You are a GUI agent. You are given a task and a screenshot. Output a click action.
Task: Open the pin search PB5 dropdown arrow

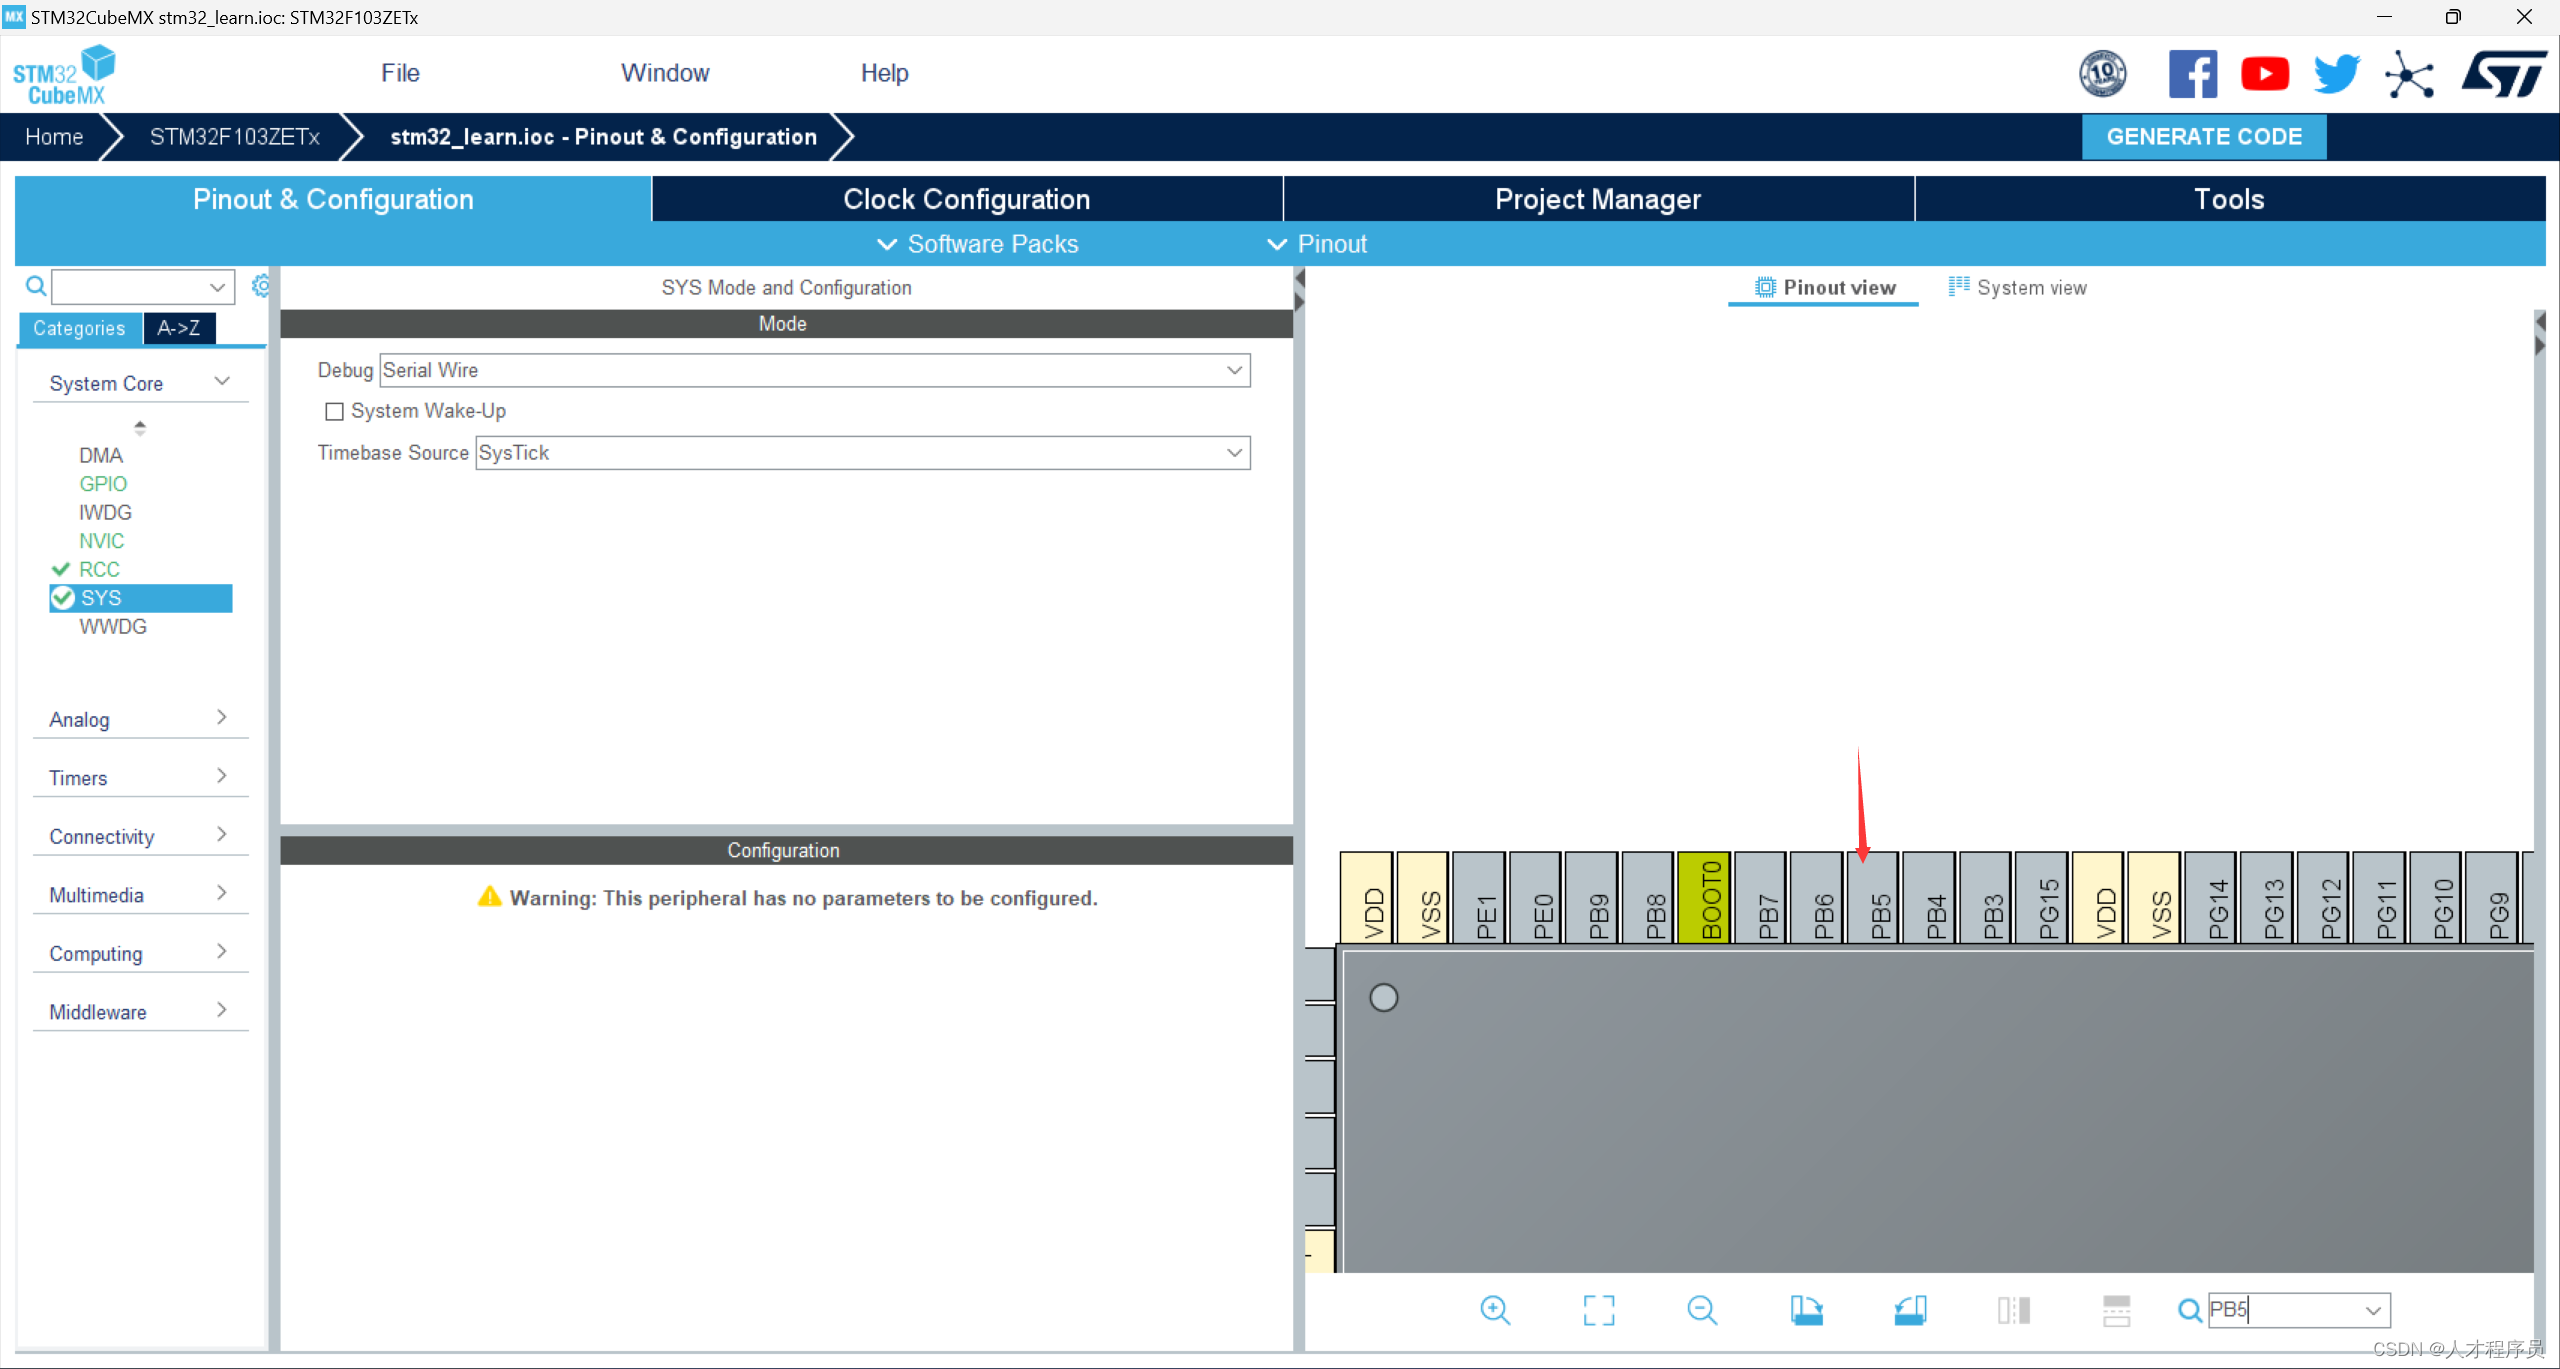[x=2373, y=1310]
